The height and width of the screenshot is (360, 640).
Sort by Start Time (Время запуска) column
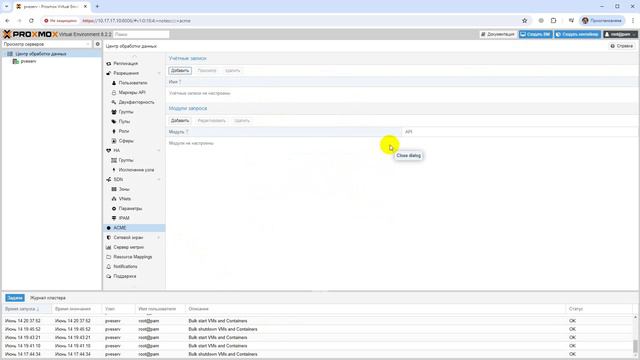27,309
